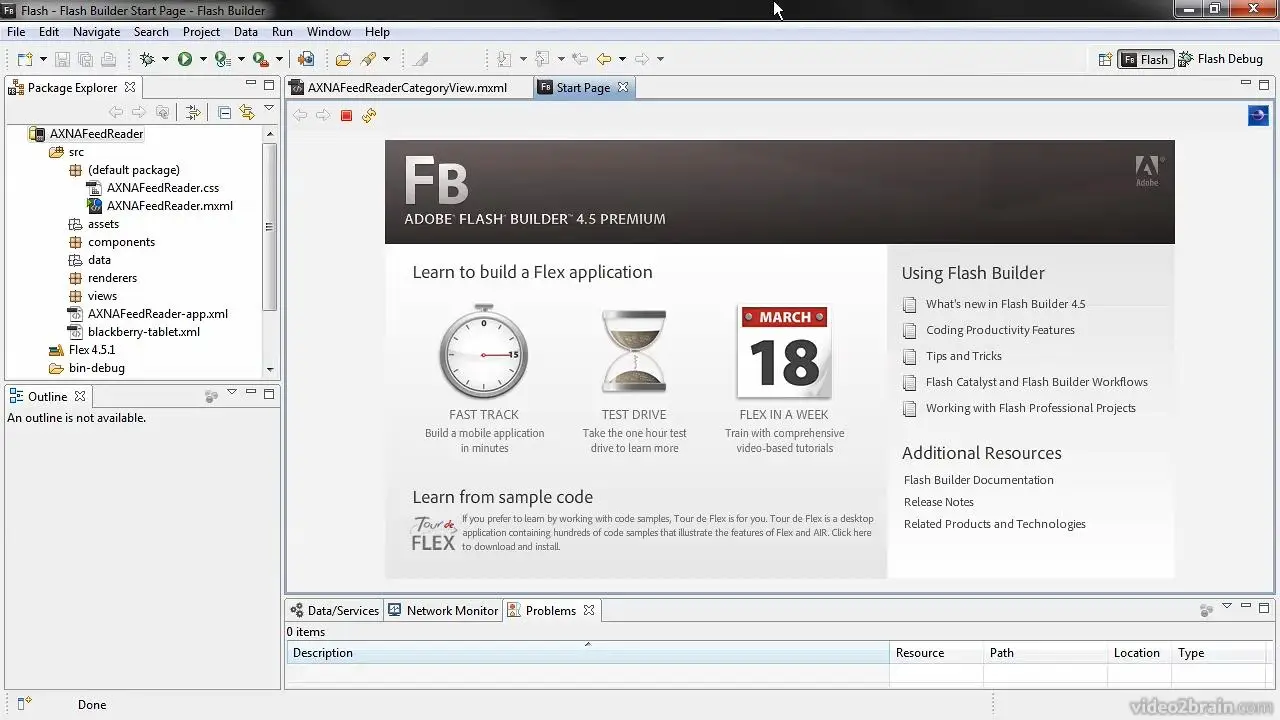Viewport: 1280px width, 720px height.
Task: Click the Save All icon
Action: (x=85, y=59)
